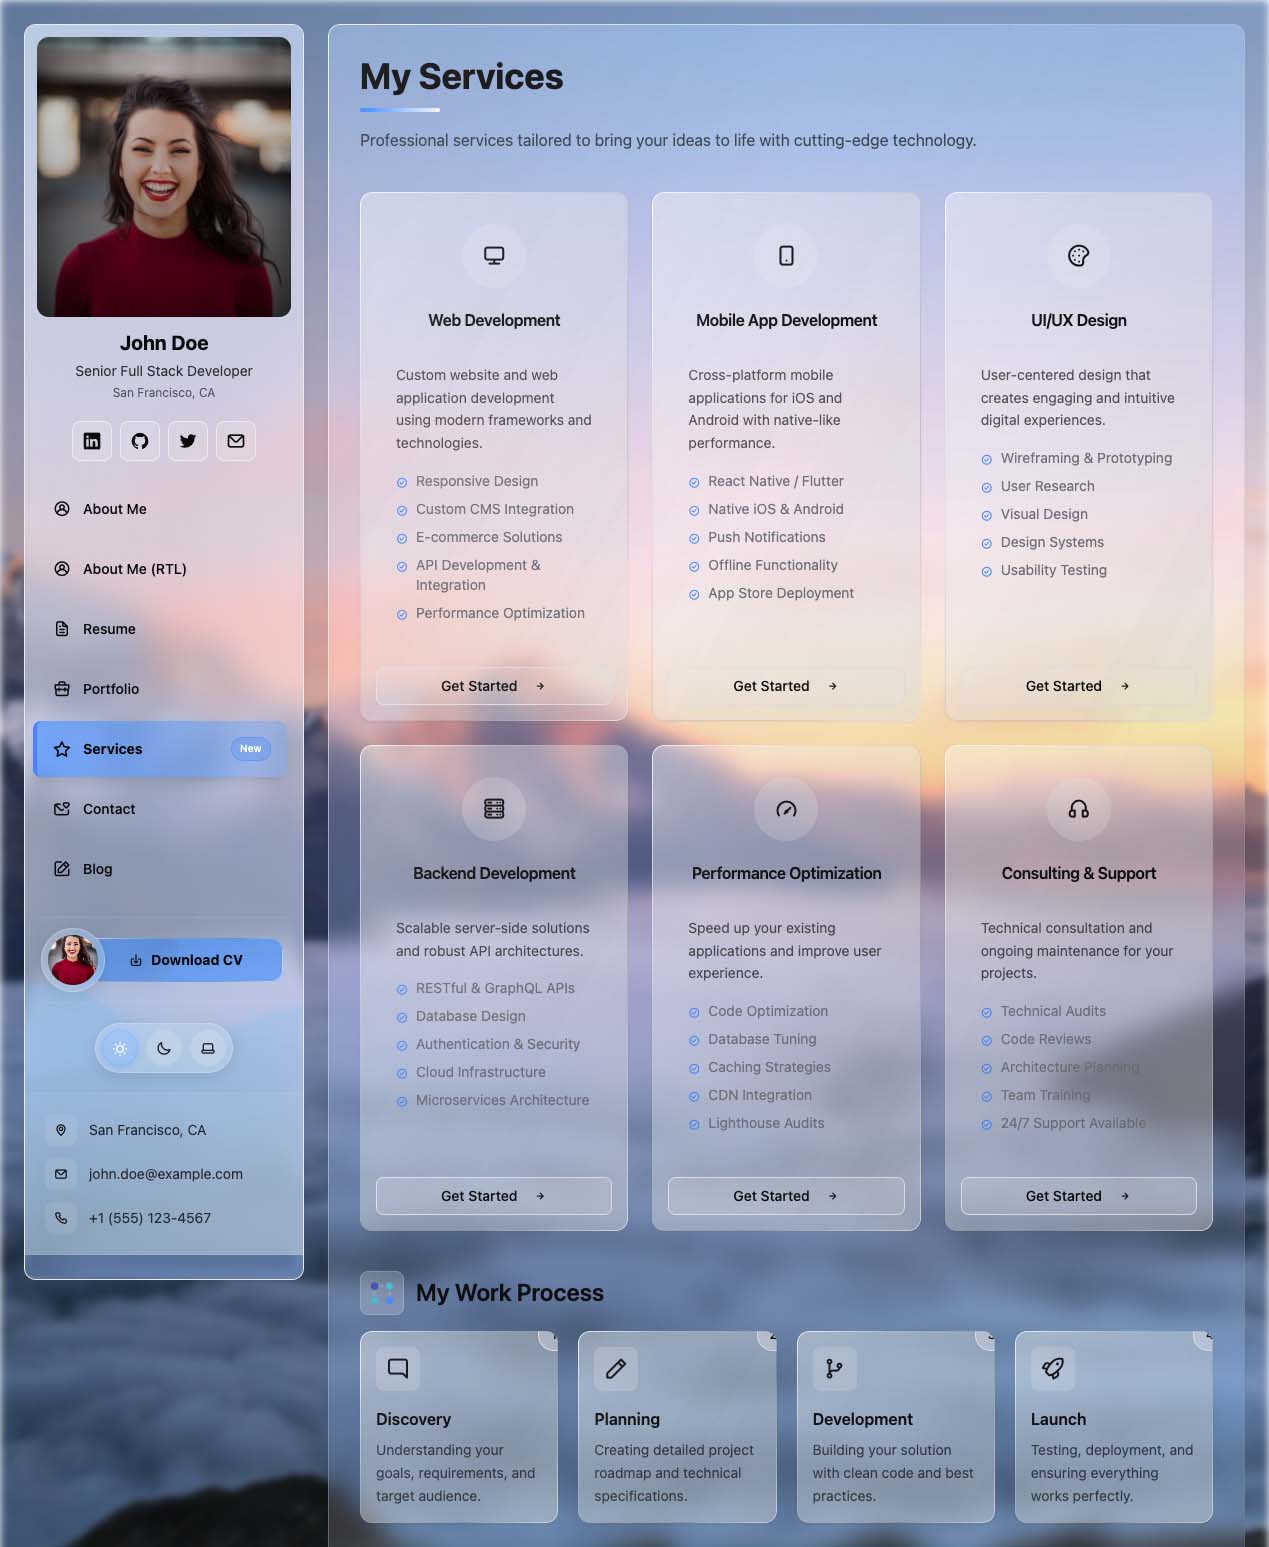This screenshot has width=1269, height=1547.
Task: Click the GitHub social icon
Action: pos(140,441)
